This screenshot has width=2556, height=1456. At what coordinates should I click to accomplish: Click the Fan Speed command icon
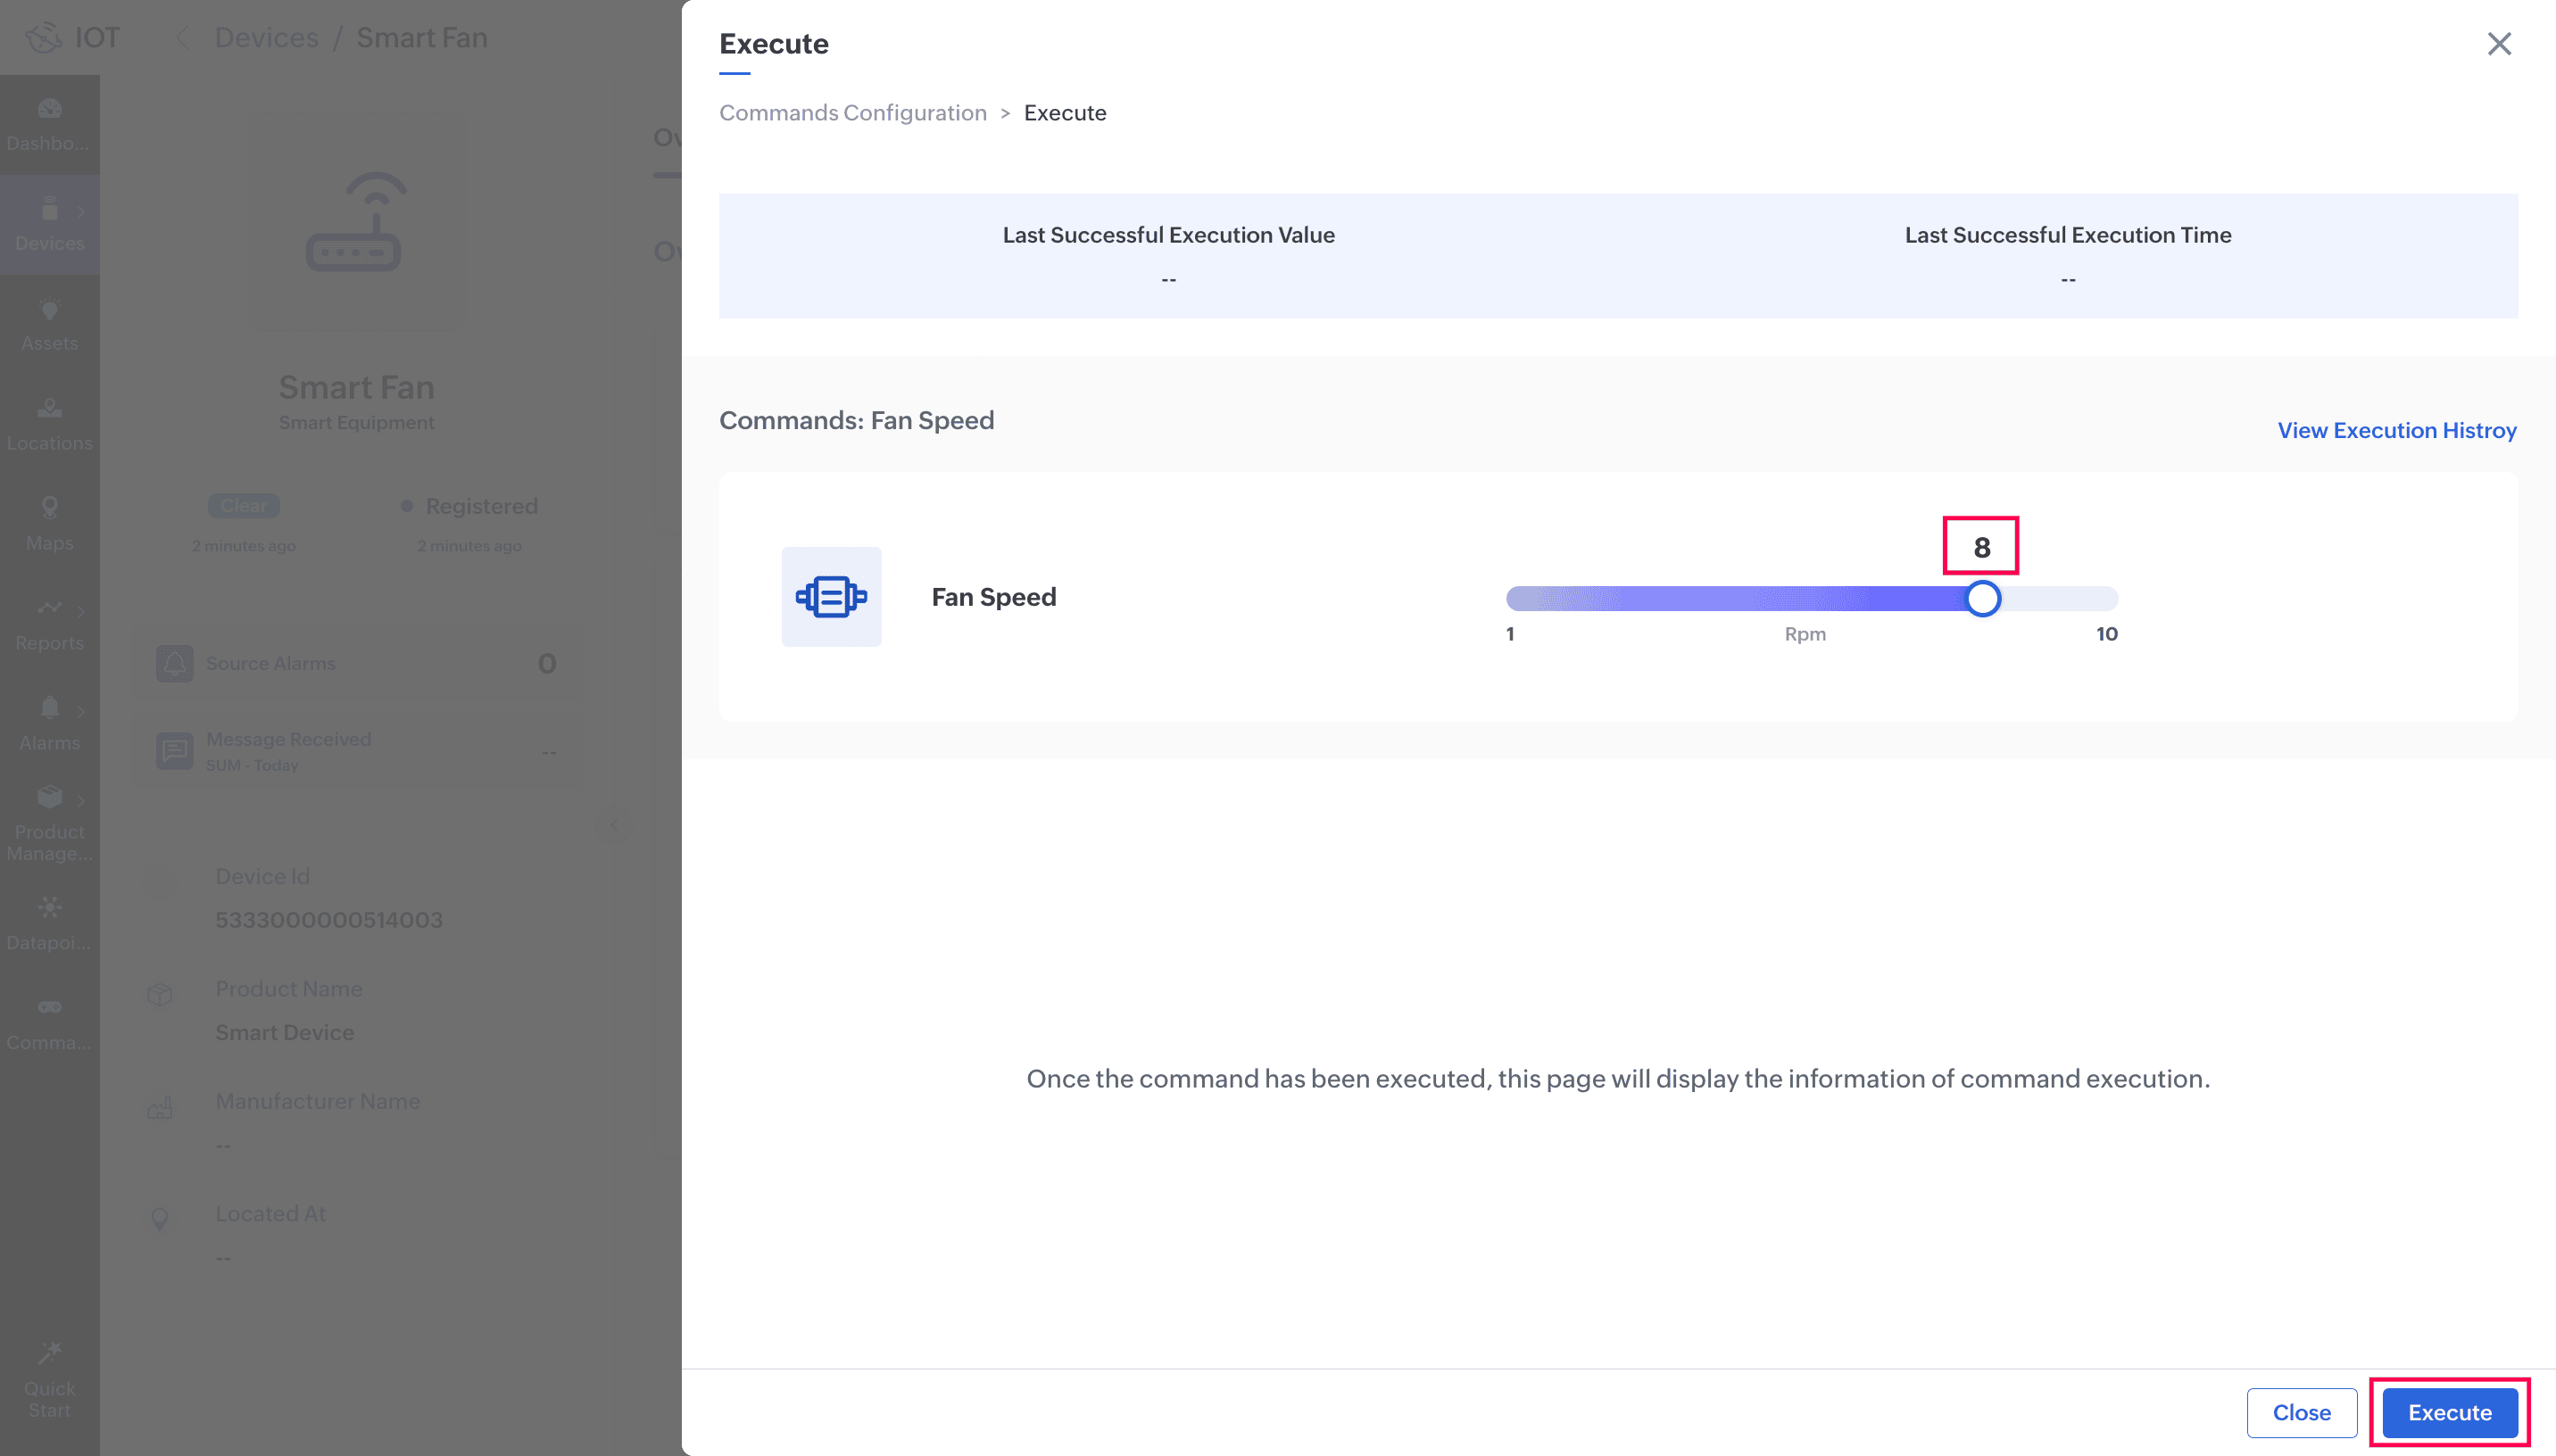click(x=831, y=597)
